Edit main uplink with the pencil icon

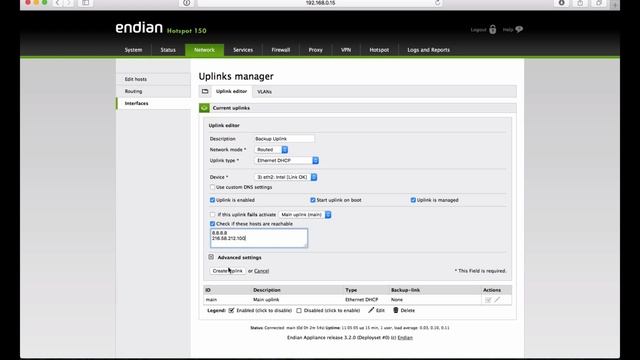pyautogui.click(x=497, y=300)
